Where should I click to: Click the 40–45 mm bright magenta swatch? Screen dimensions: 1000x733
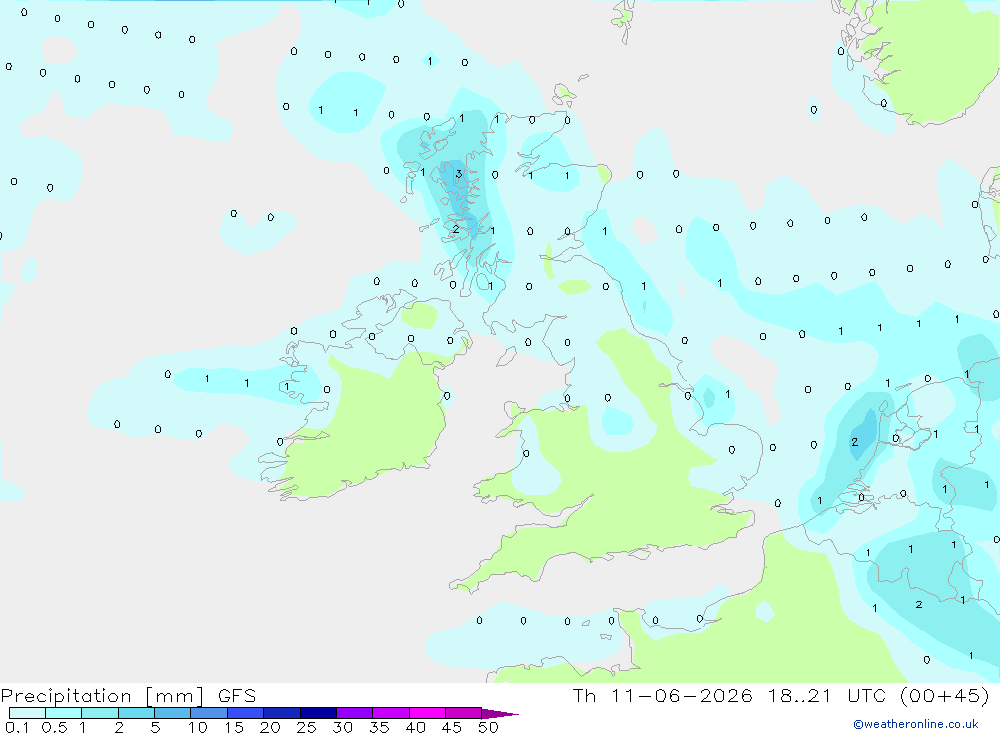427,713
